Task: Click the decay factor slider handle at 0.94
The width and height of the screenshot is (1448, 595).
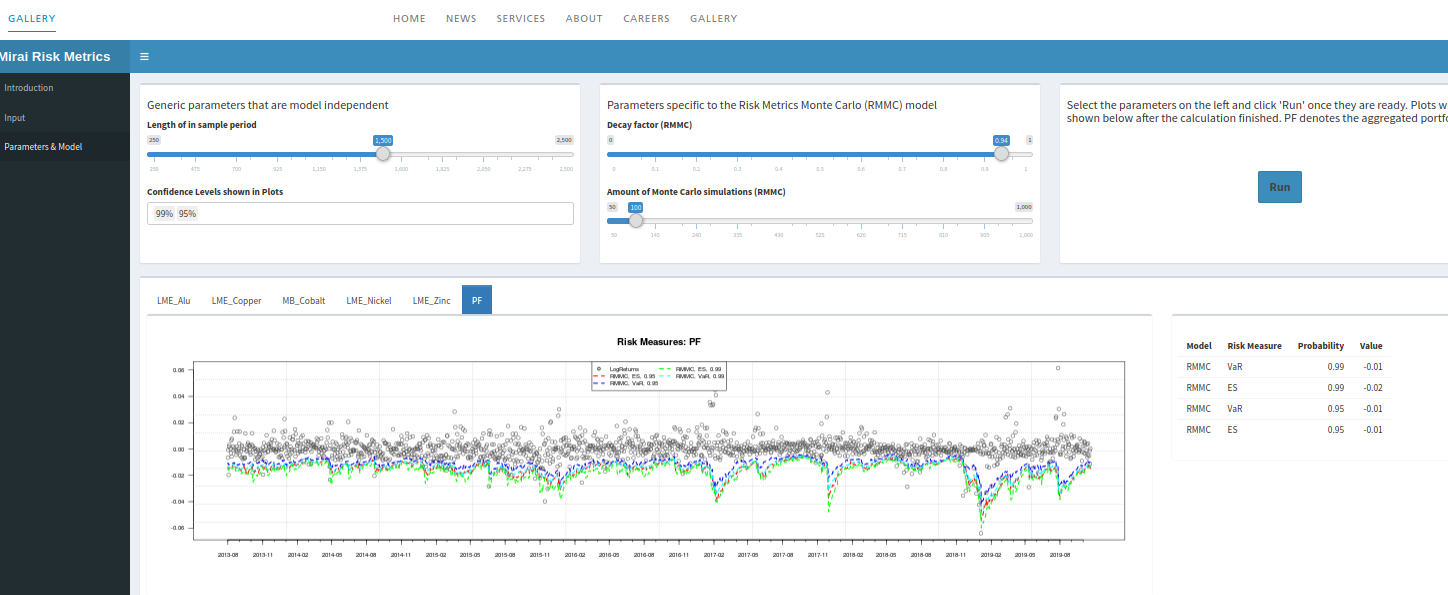Action: click(x=1002, y=153)
